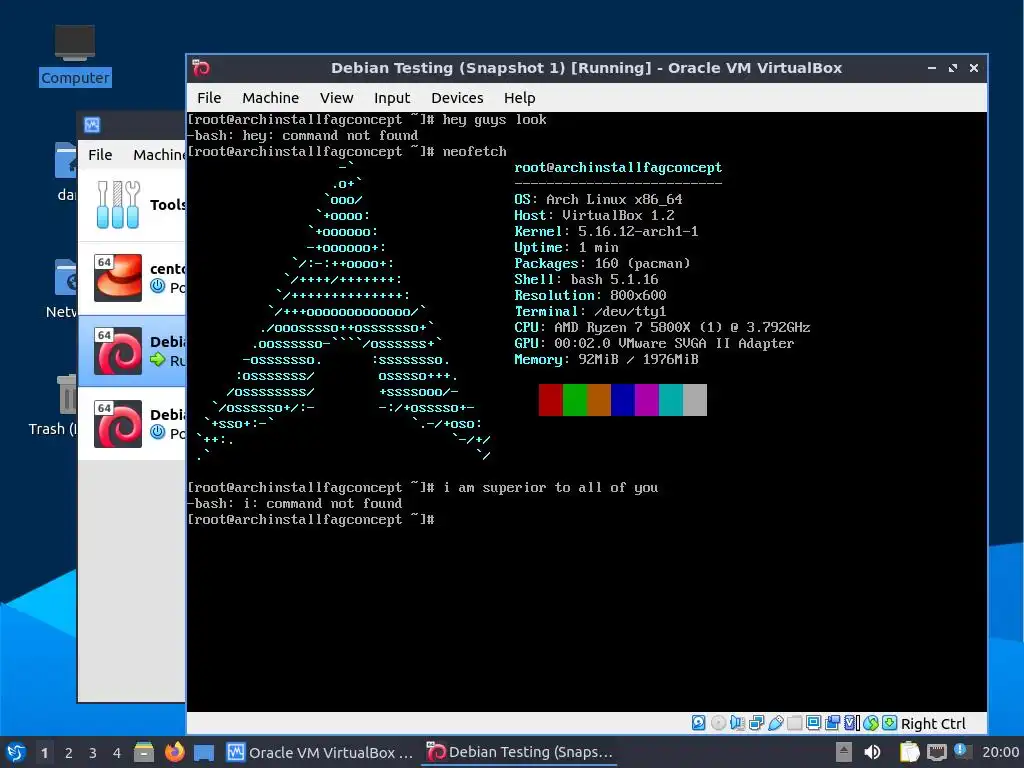1024x768 pixels.
Task: Open the View menu
Action: (336, 98)
